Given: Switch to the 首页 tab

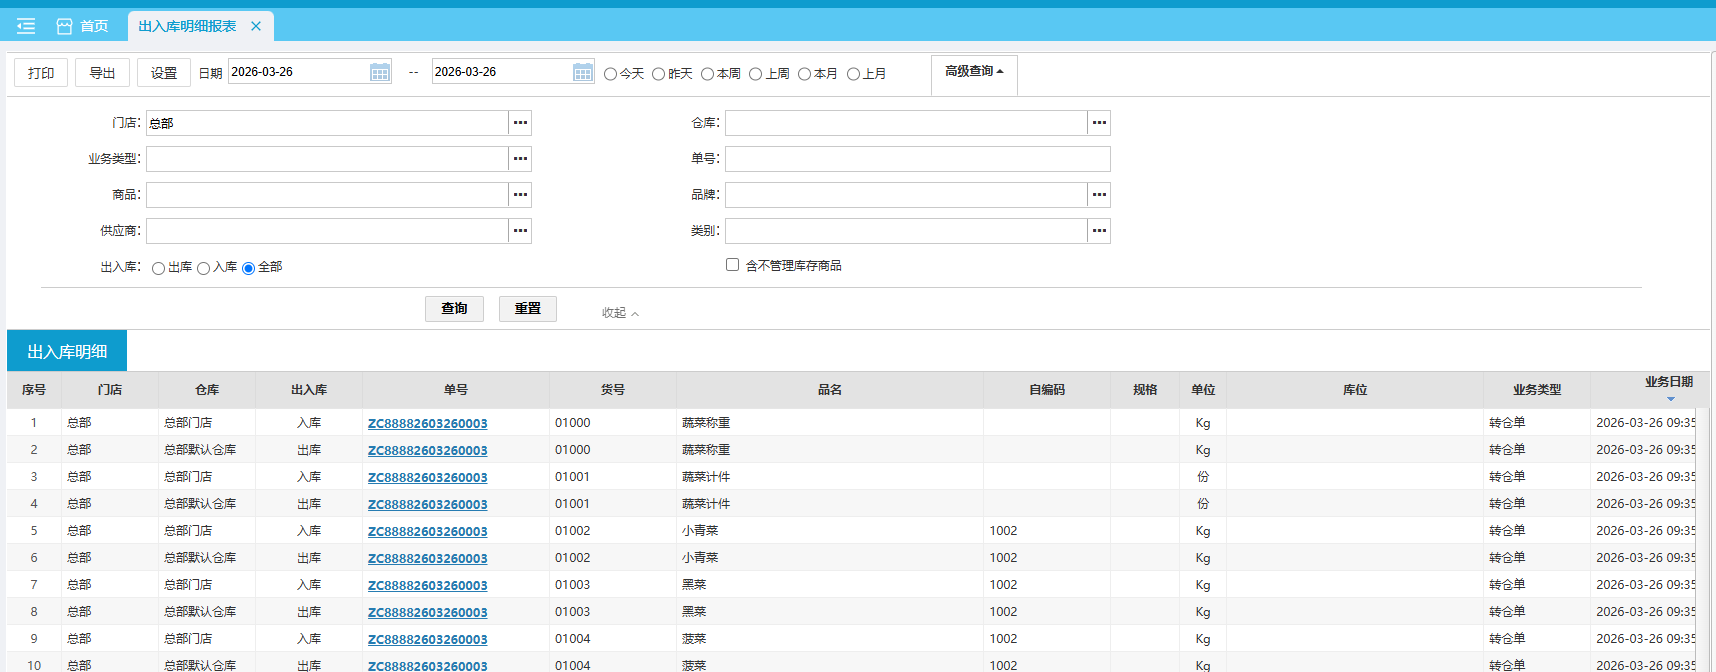Looking at the screenshot, I should pos(83,26).
